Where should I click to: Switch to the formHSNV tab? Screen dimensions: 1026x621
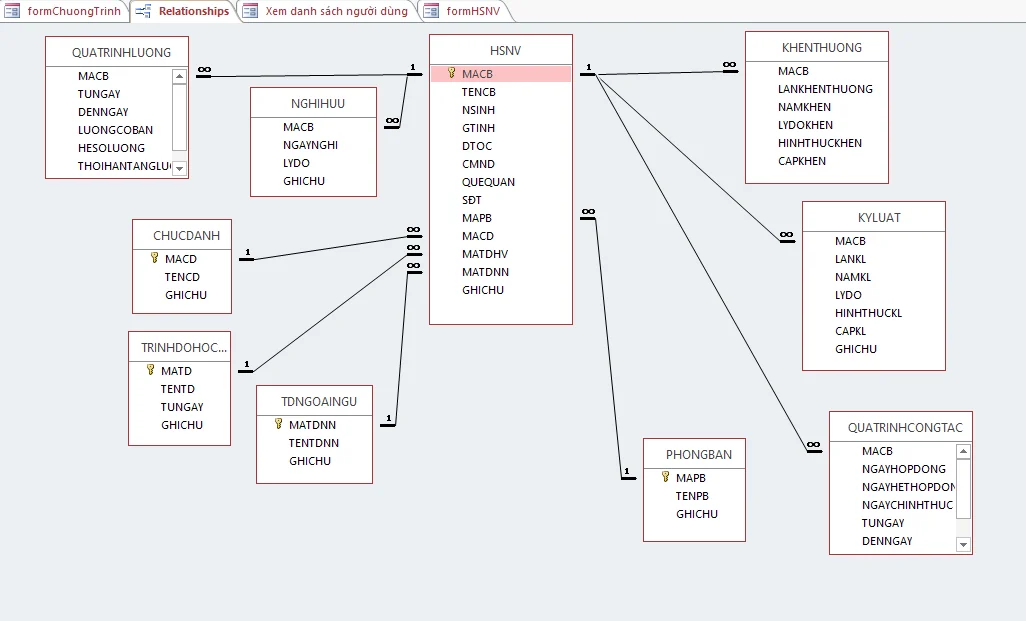point(472,11)
